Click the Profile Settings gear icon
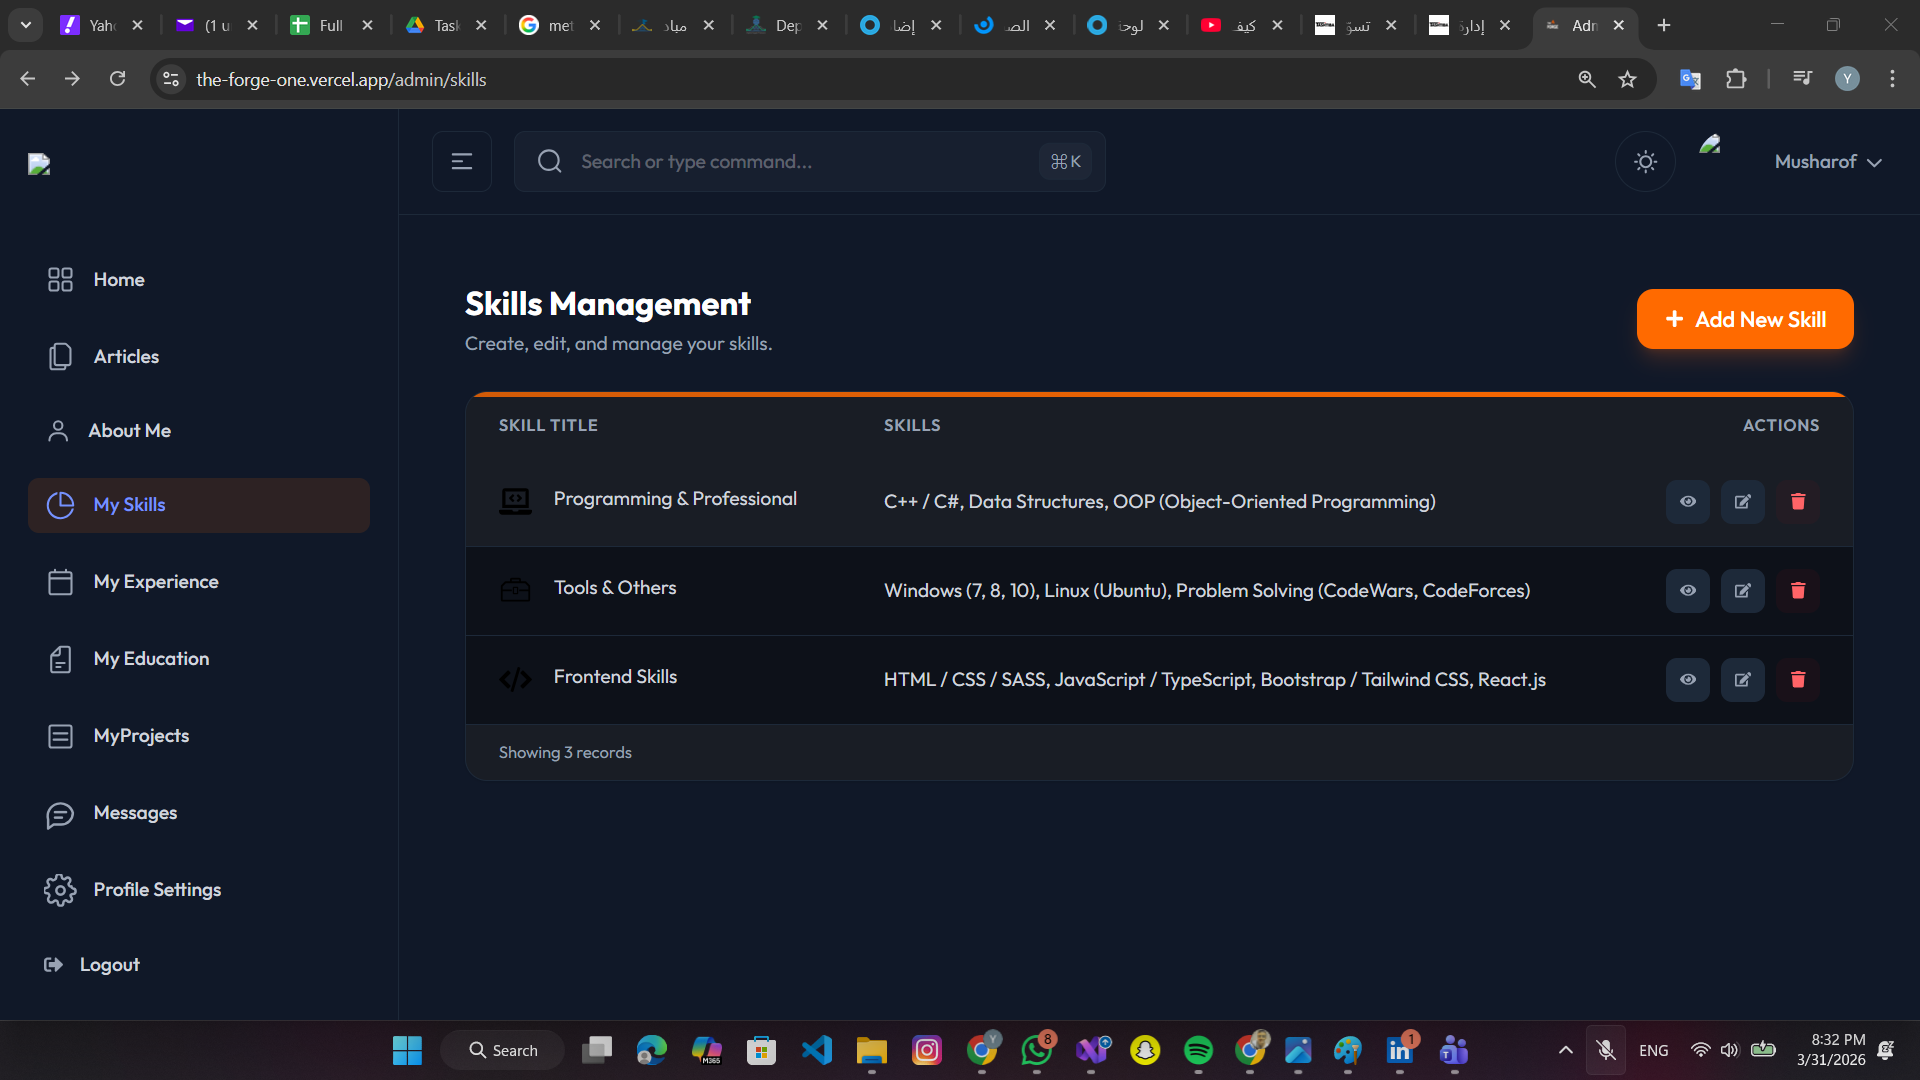The width and height of the screenshot is (1920, 1080). point(60,890)
